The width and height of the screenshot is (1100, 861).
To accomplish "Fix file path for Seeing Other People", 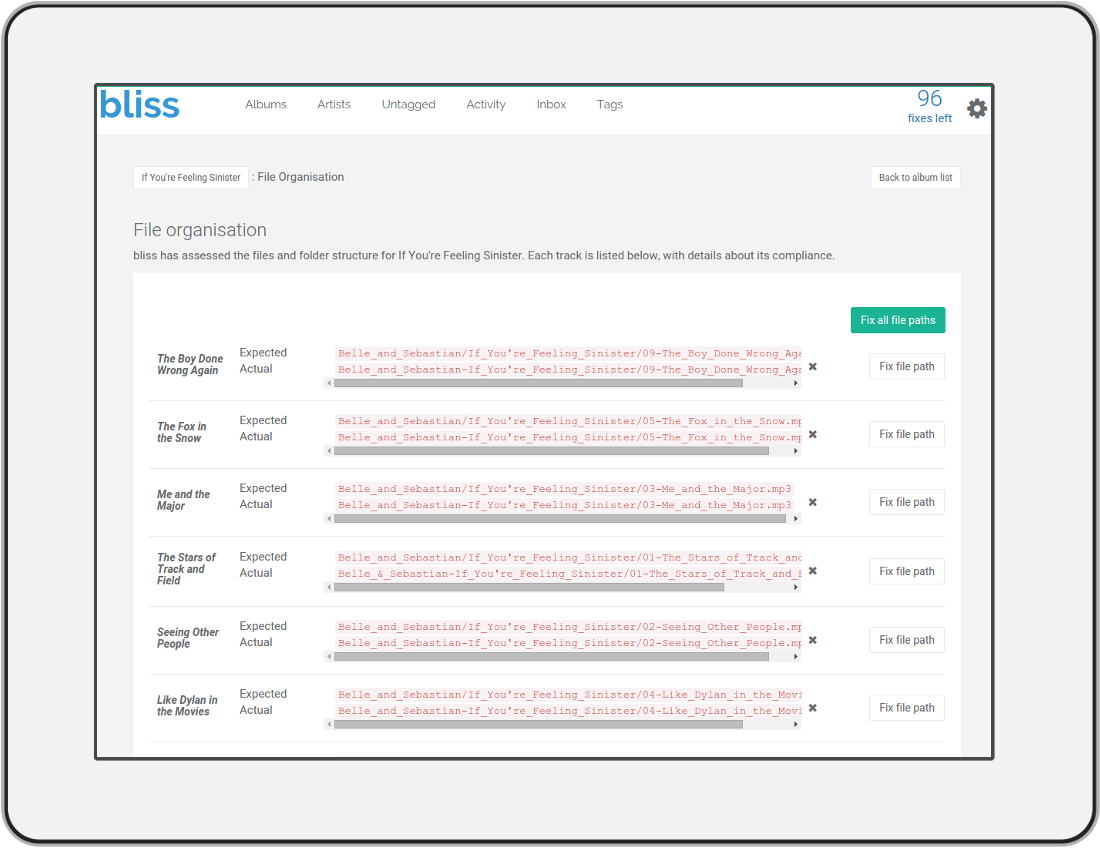I will coord(906,640).
